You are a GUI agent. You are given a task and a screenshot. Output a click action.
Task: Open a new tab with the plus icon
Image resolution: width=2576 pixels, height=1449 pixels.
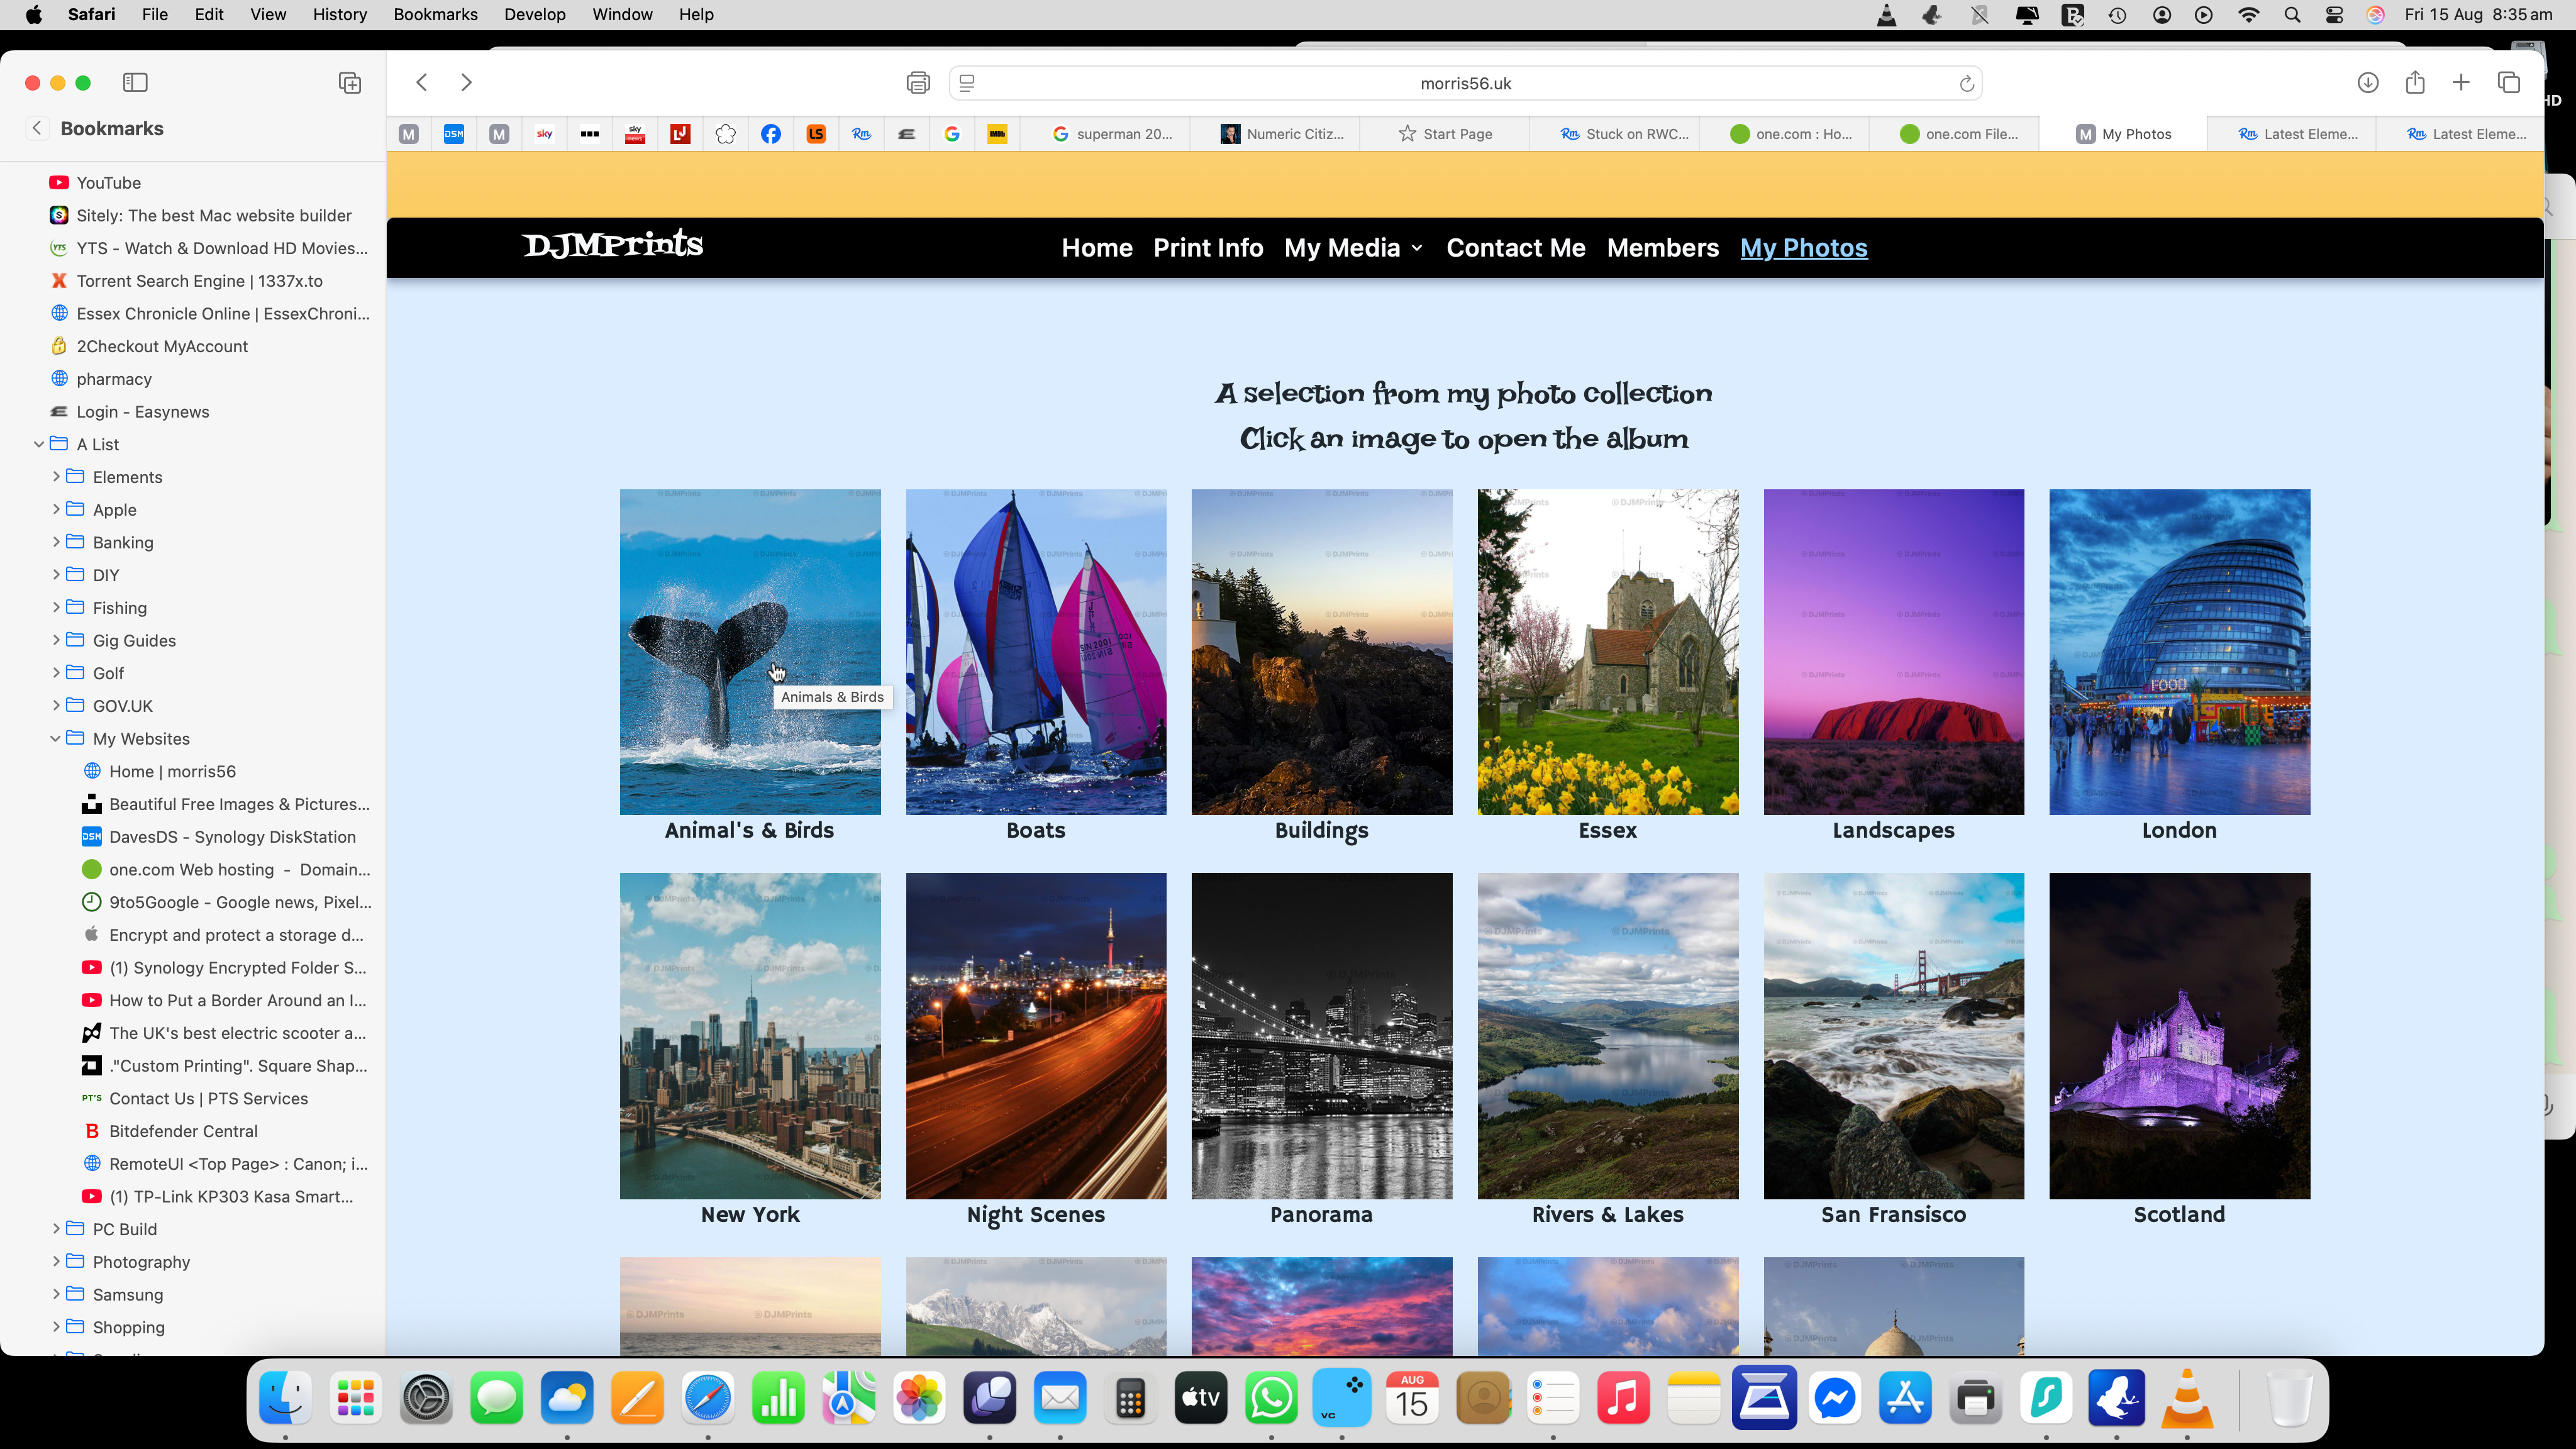[x=2461, y=83]
